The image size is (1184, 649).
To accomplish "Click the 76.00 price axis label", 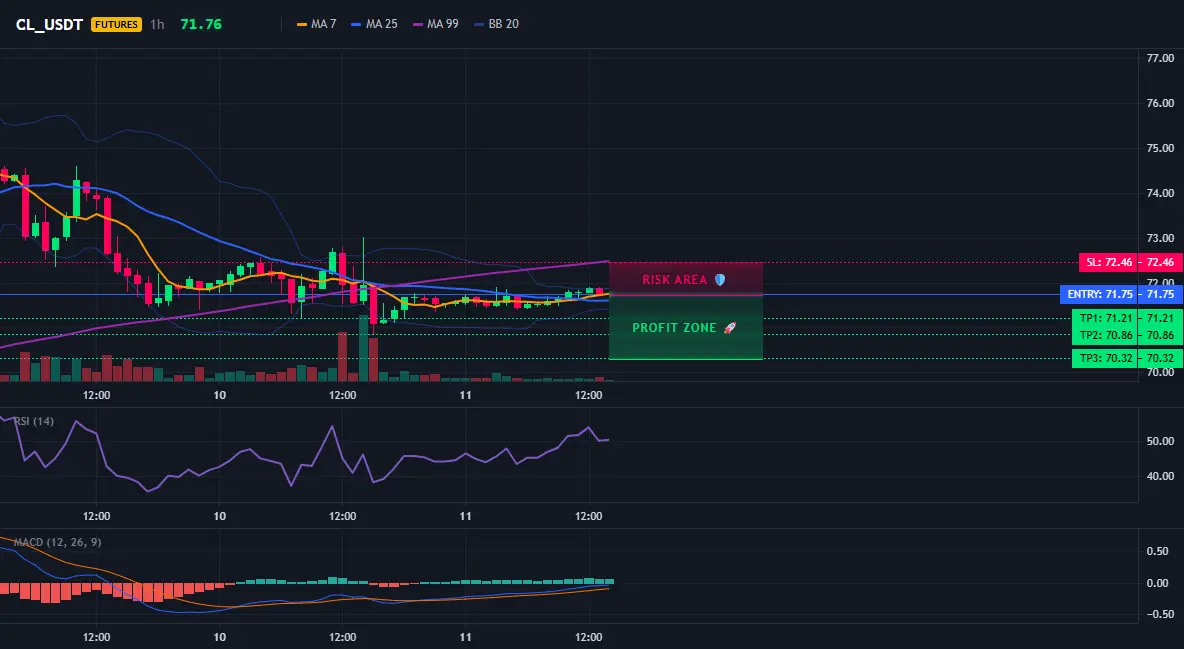I will (x=1160, y=103).
